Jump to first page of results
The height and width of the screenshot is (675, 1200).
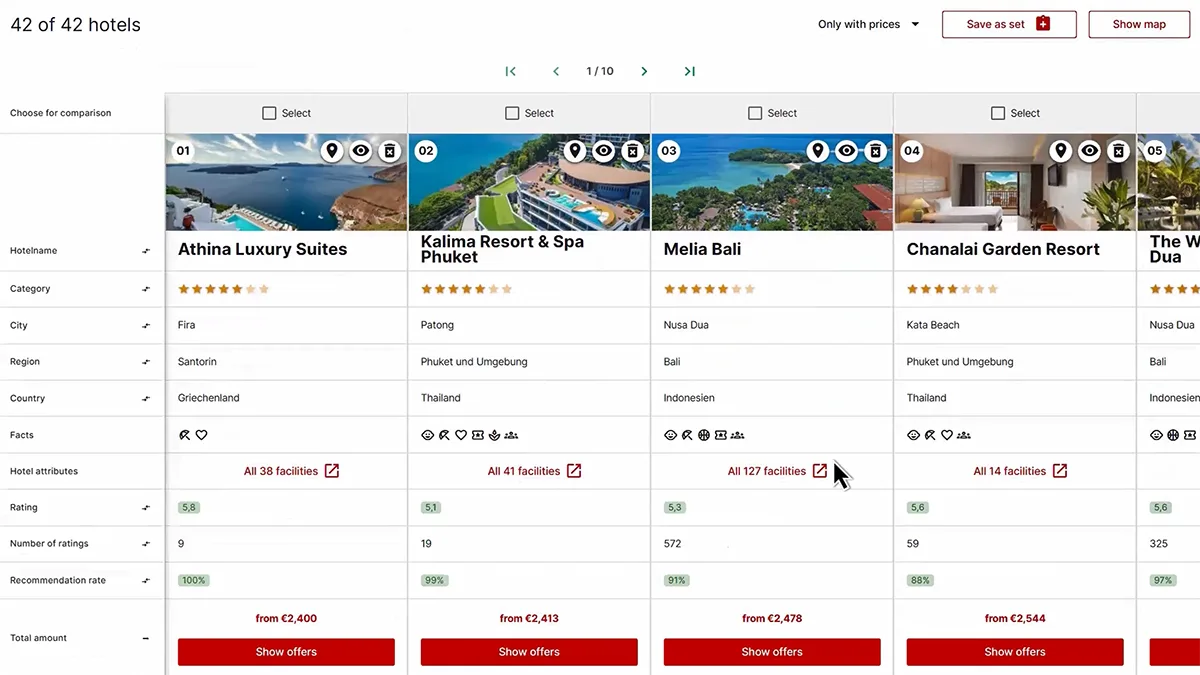point(511,71)
